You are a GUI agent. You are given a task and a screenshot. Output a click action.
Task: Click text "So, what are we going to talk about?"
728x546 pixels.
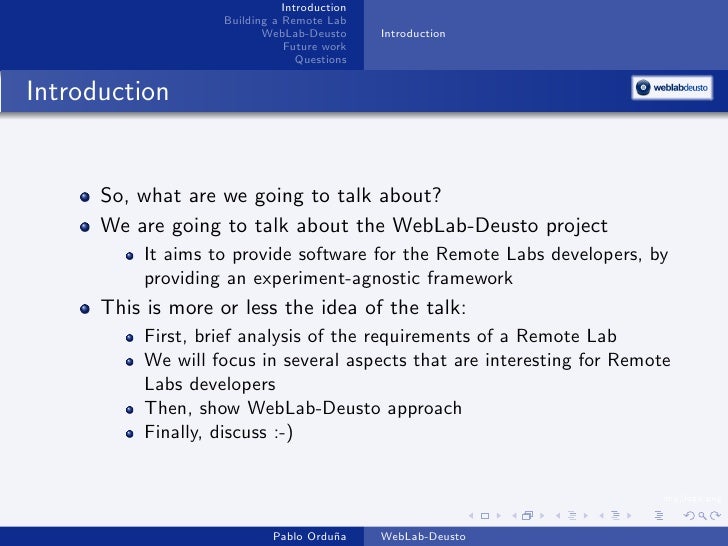pyautogui.click(x=271, y=196)
